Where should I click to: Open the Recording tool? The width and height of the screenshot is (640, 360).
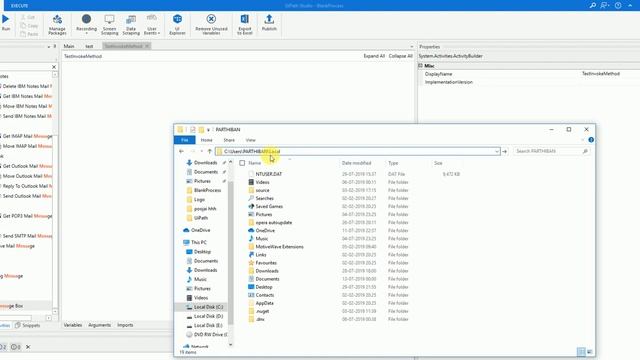tap(87, 24)
